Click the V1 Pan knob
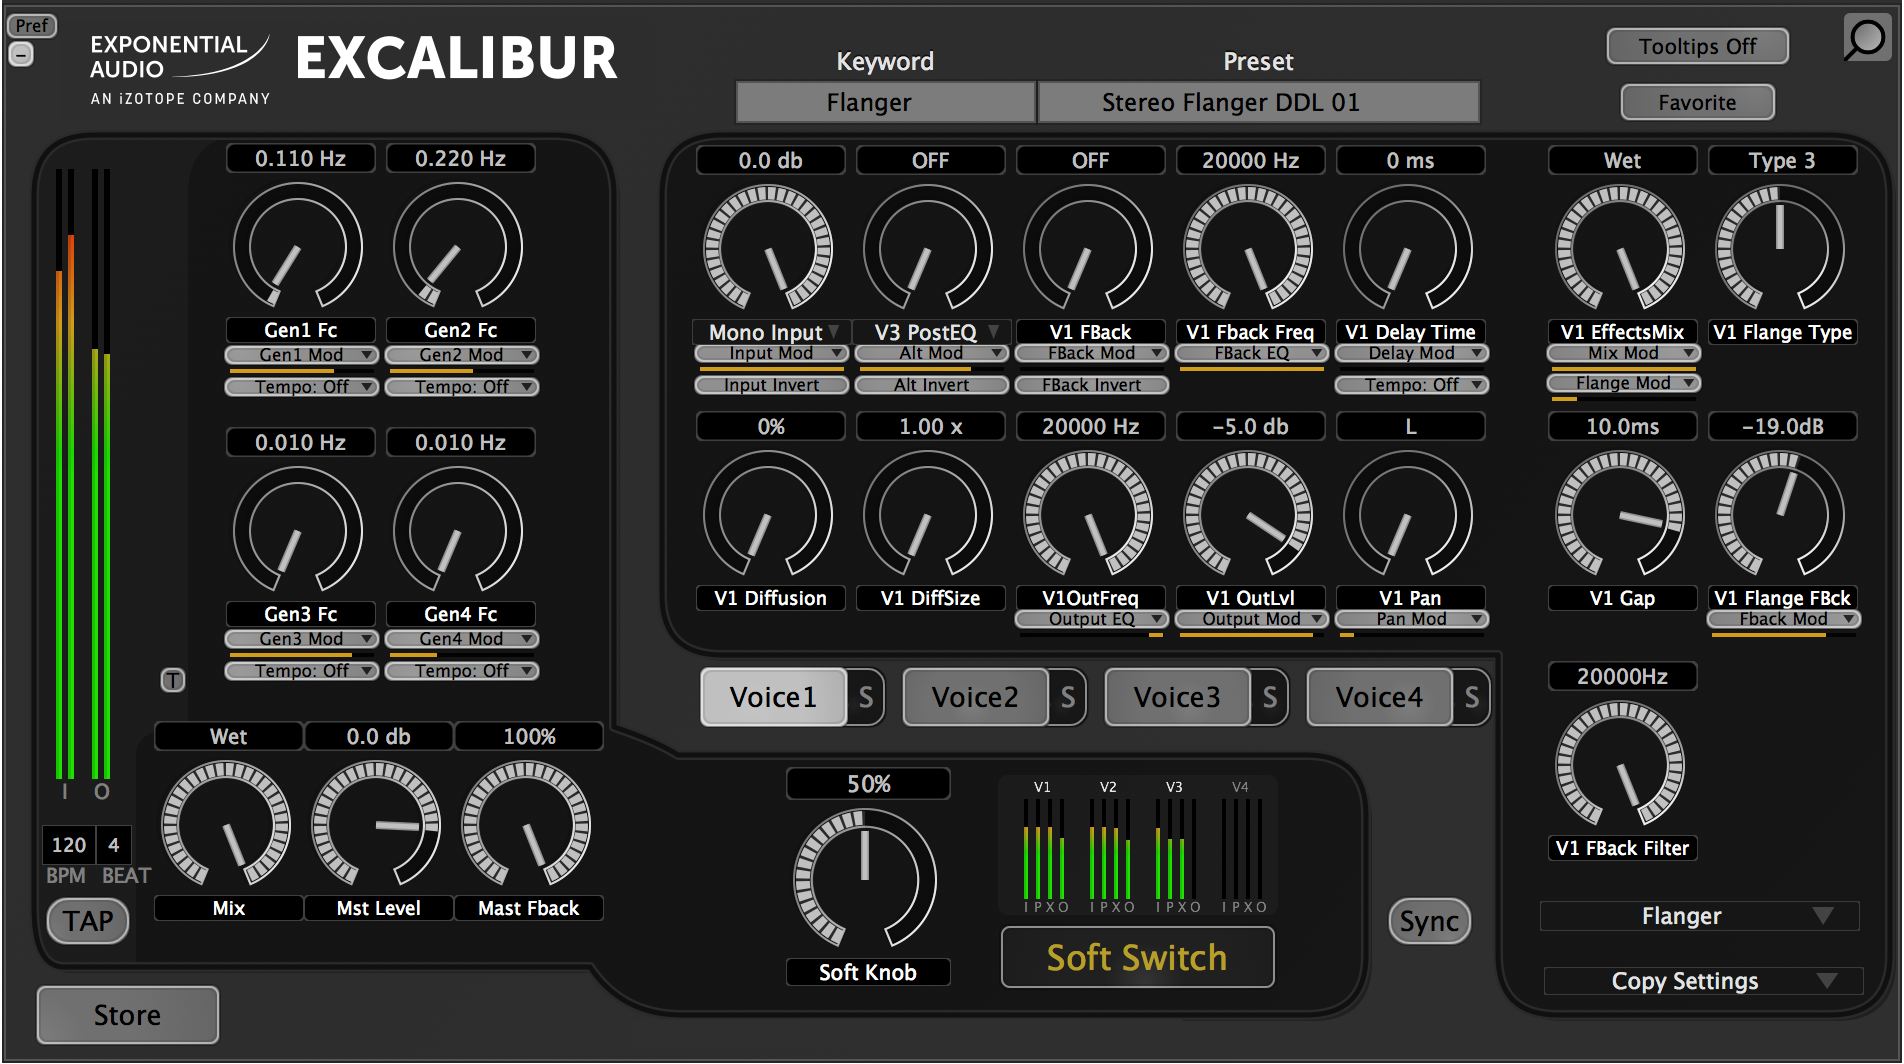Screen dimensions: 1904x1064 [x=1408, y=514]
